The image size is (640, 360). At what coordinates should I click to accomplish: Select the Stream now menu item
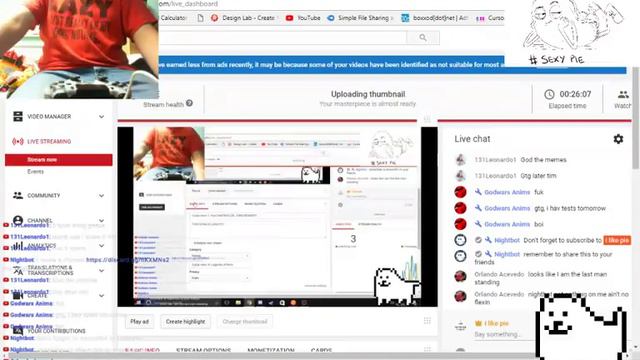click(x=58, y=160)
